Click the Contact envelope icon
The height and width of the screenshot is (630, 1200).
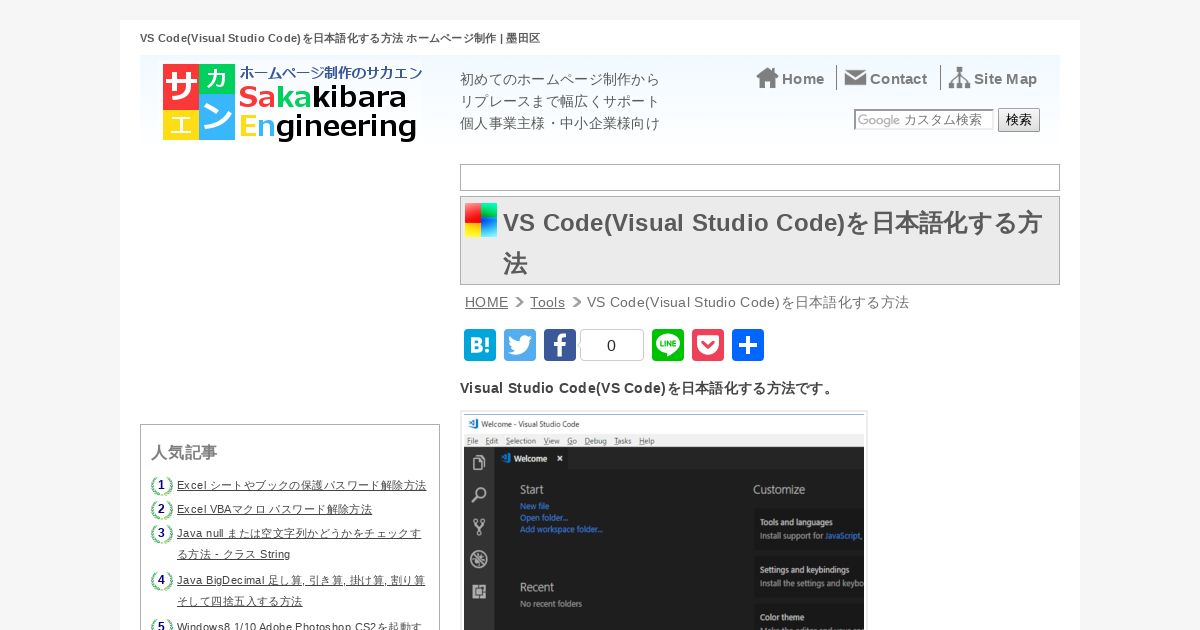855,78
